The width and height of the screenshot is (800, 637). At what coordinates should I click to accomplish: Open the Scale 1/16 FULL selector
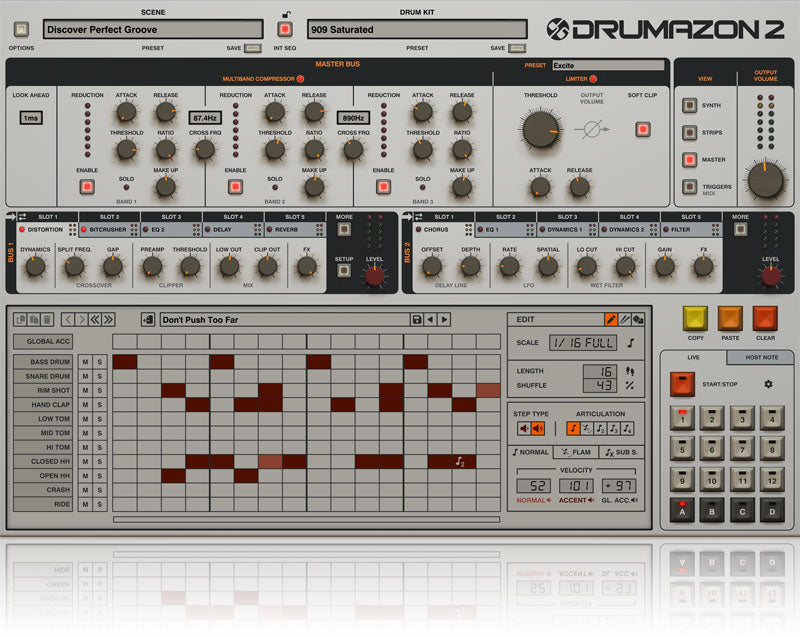(583, 343)
